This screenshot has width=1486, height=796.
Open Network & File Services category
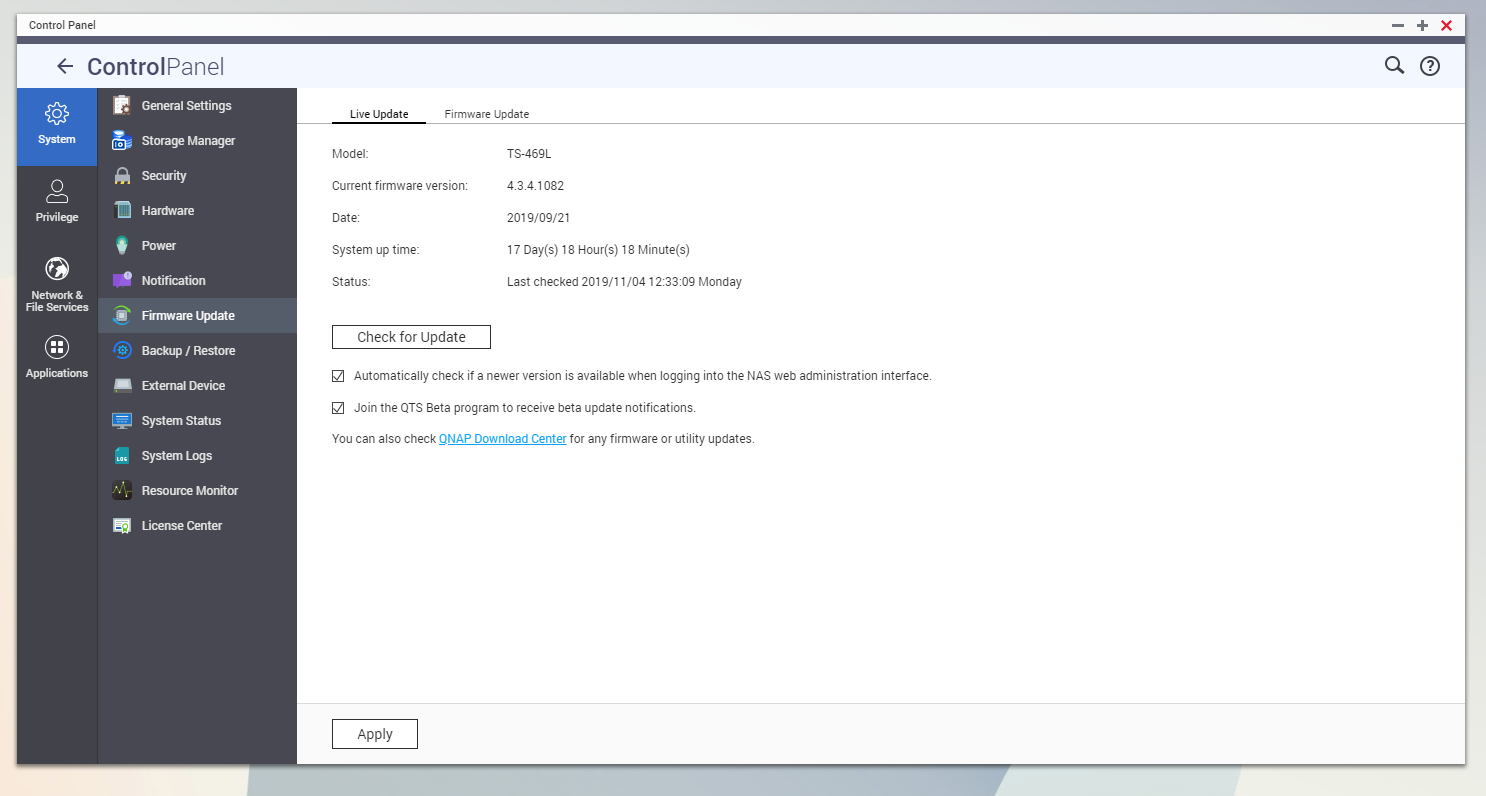57,285
